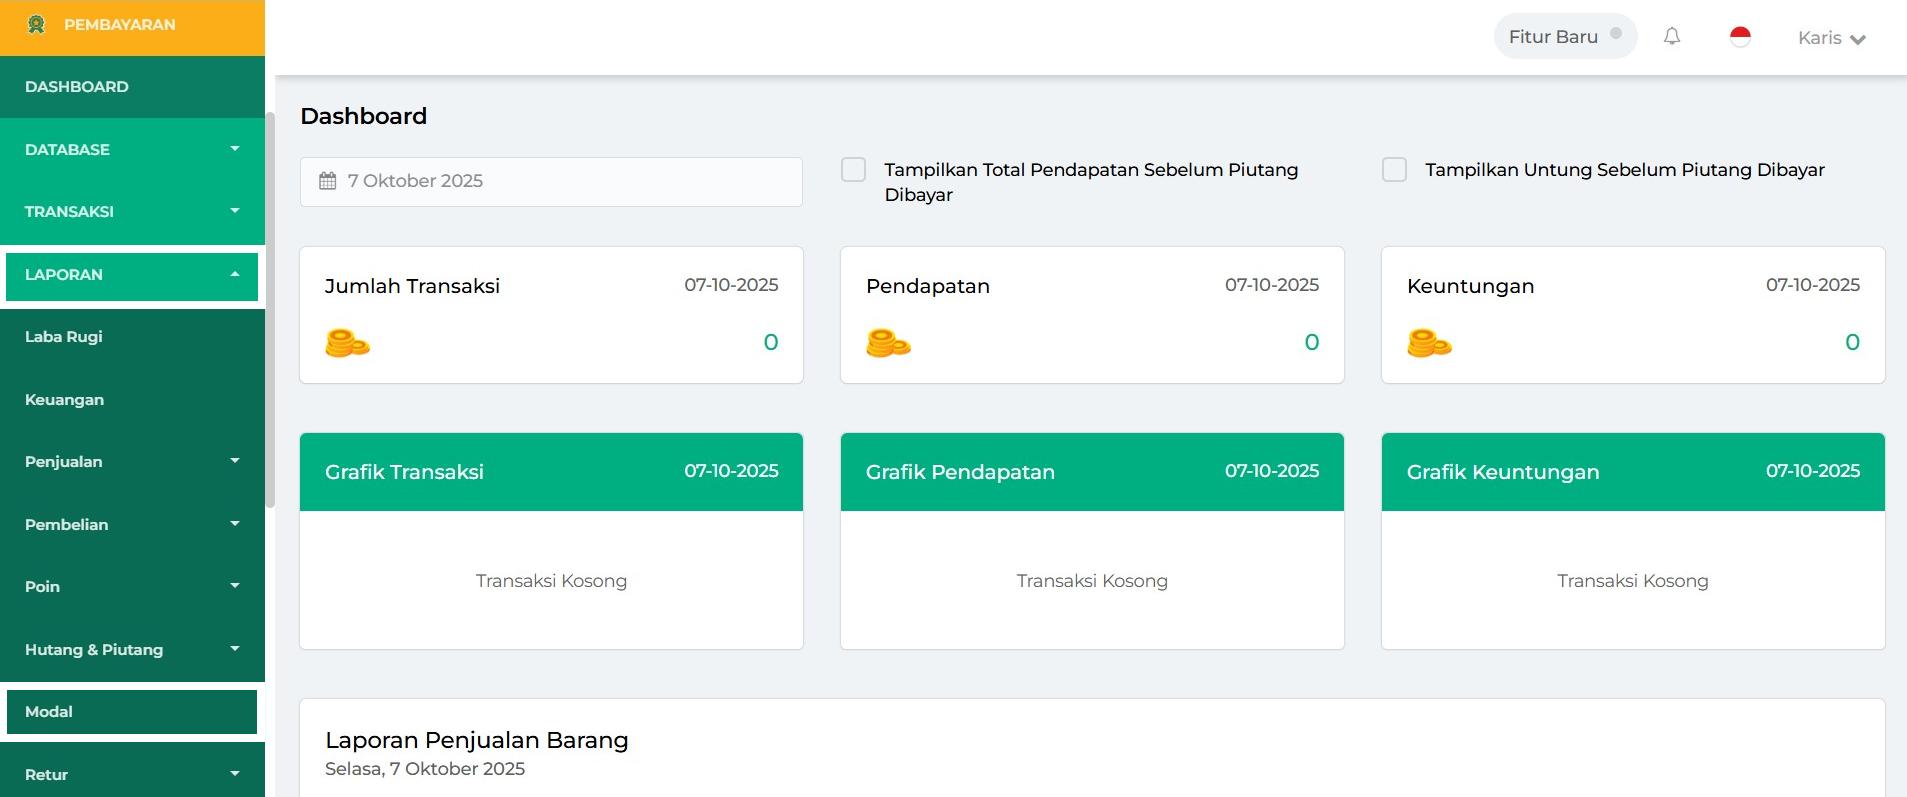Click the Indonesian flag language icon
The image size is (1907, 797).
click(1740, 37)
